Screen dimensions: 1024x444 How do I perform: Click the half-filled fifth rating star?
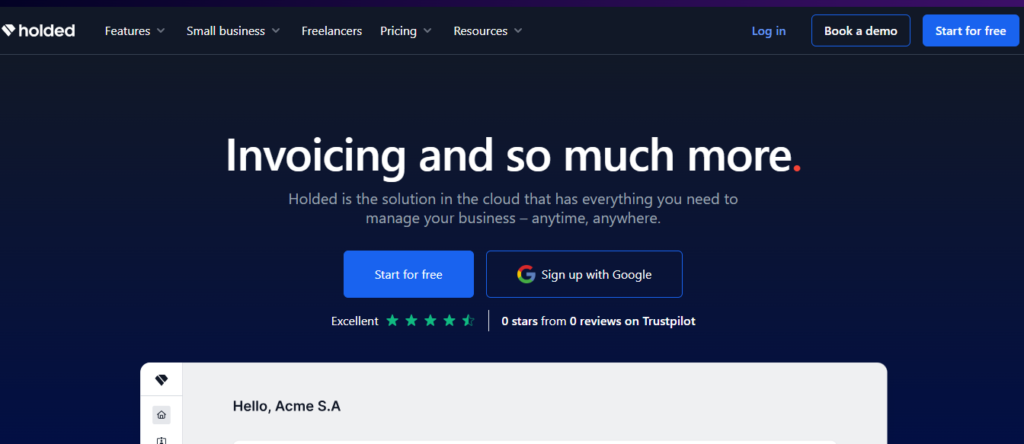coord(468,321)
